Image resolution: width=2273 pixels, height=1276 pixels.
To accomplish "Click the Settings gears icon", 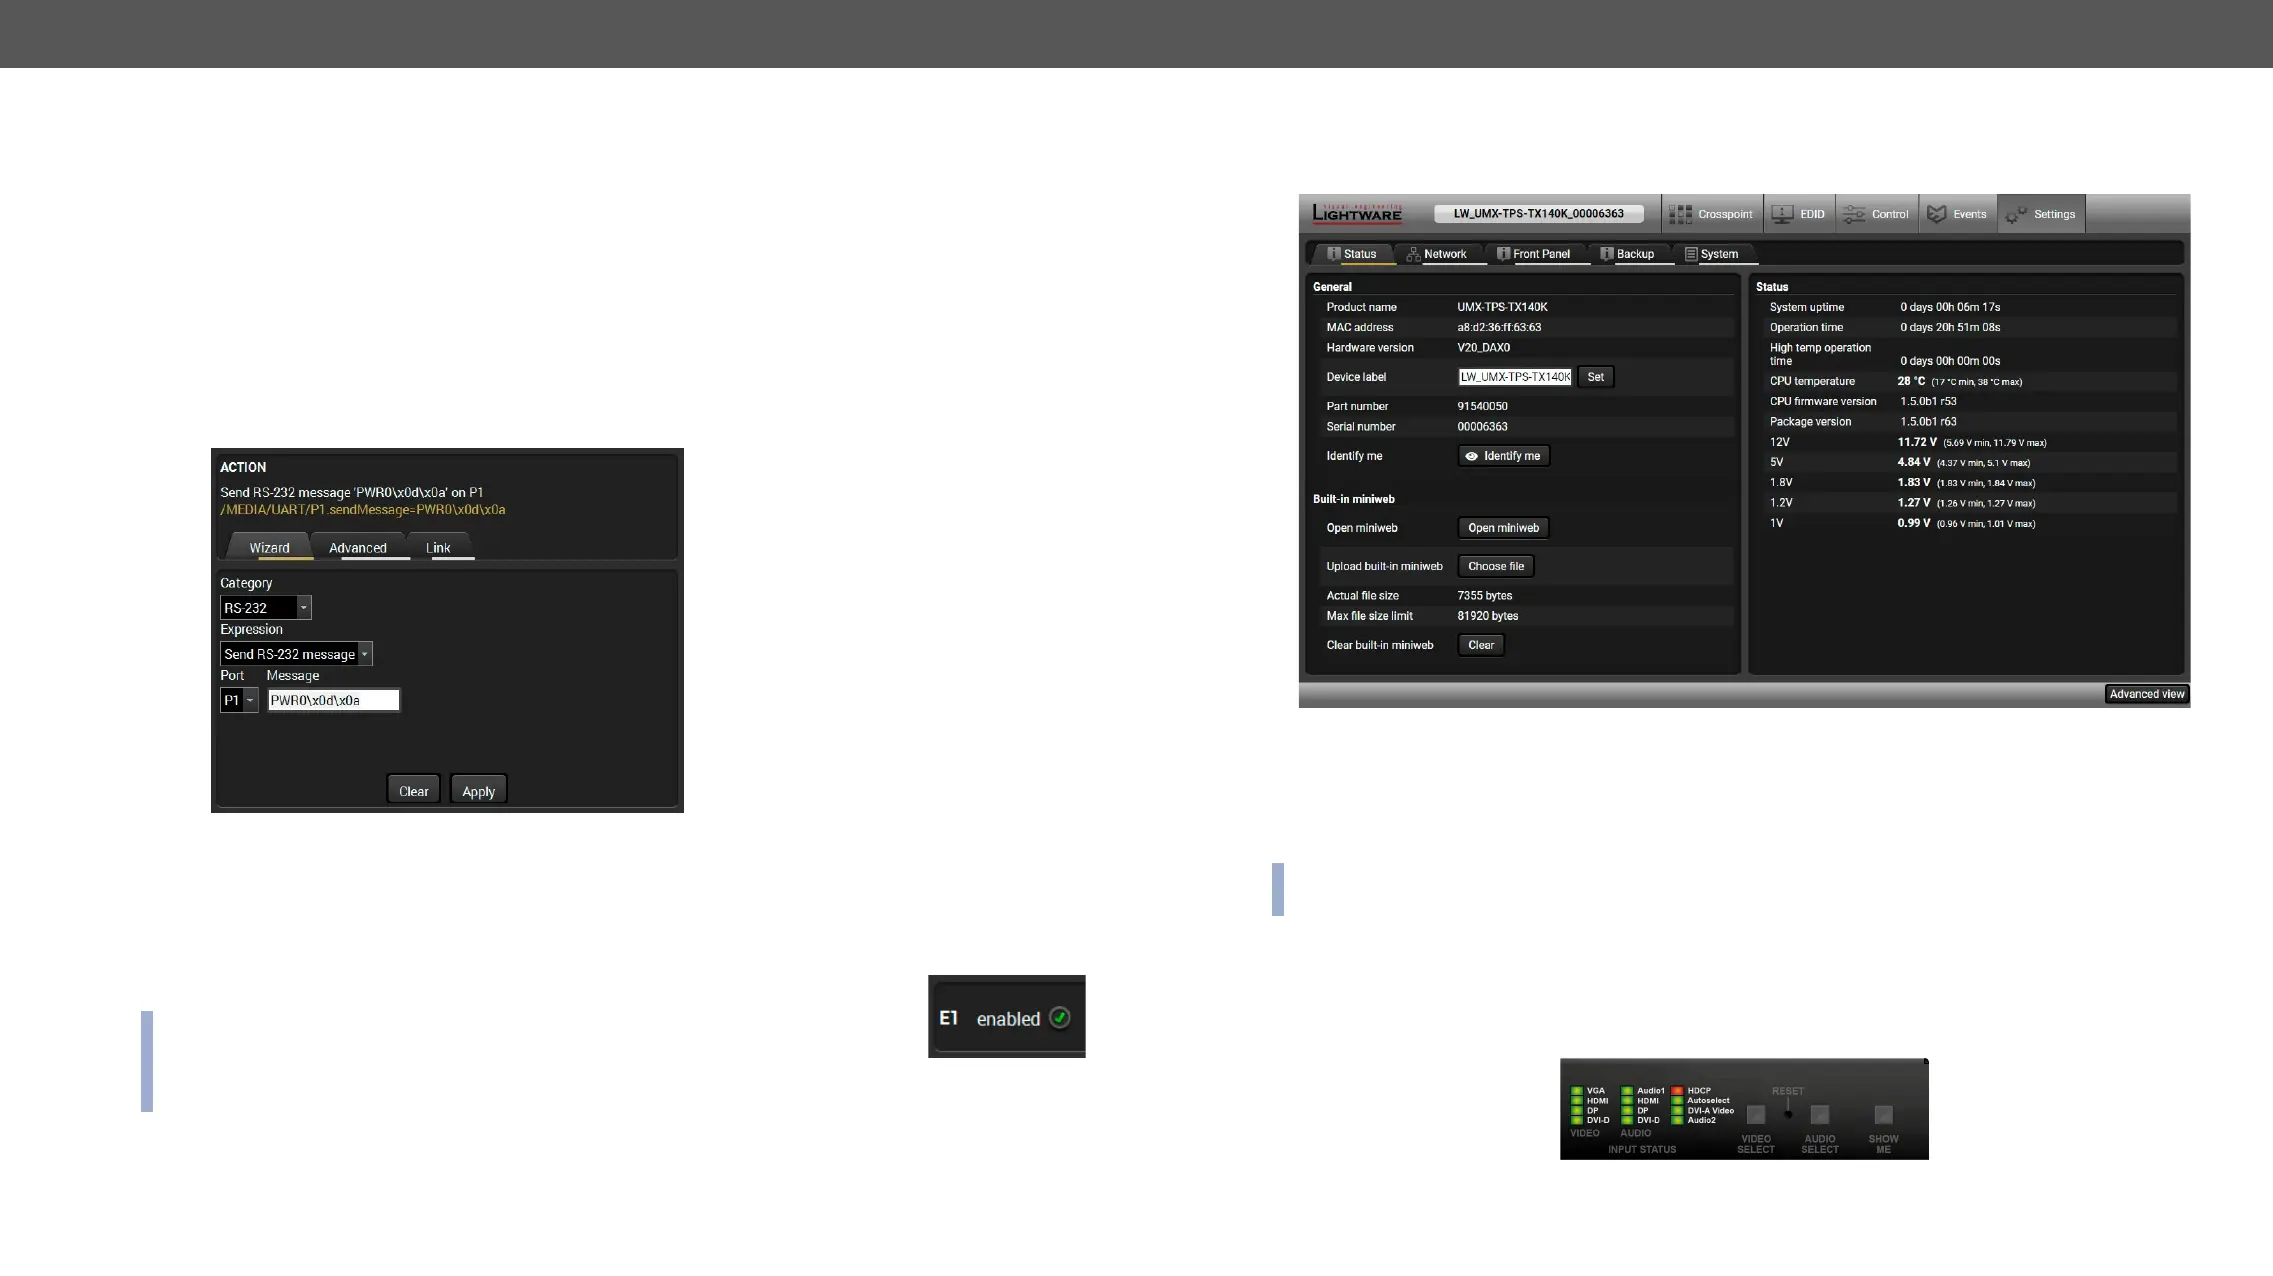I will tap(2016, 214).
